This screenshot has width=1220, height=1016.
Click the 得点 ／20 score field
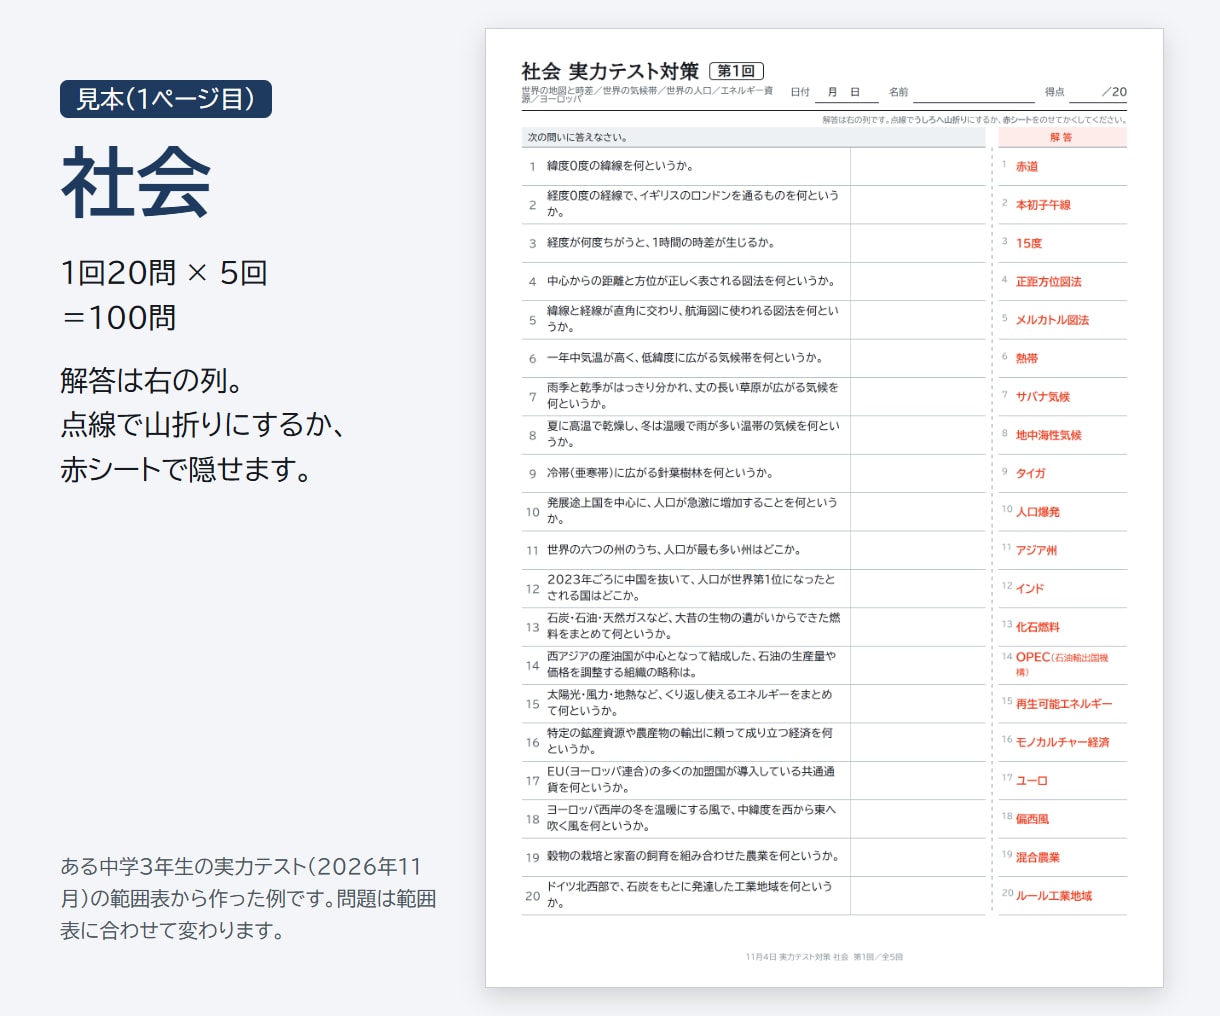(x=1086, y=92)
